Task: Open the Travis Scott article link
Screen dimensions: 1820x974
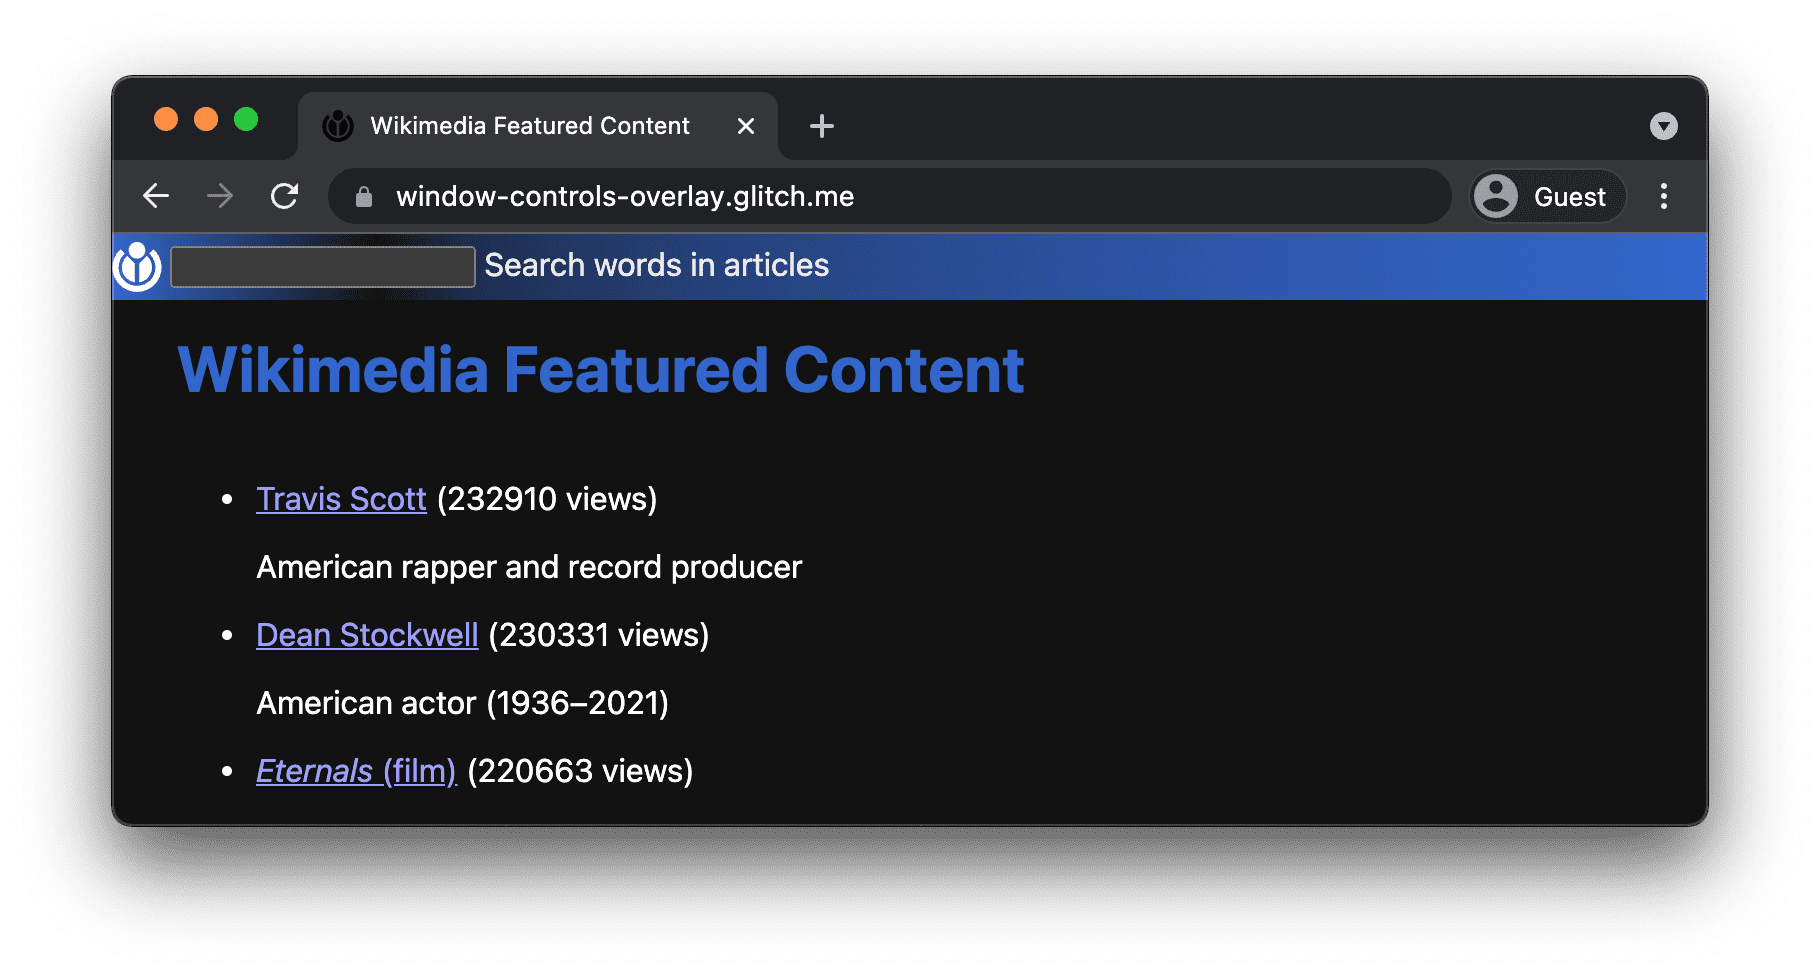Action: [x=341, y=498]
